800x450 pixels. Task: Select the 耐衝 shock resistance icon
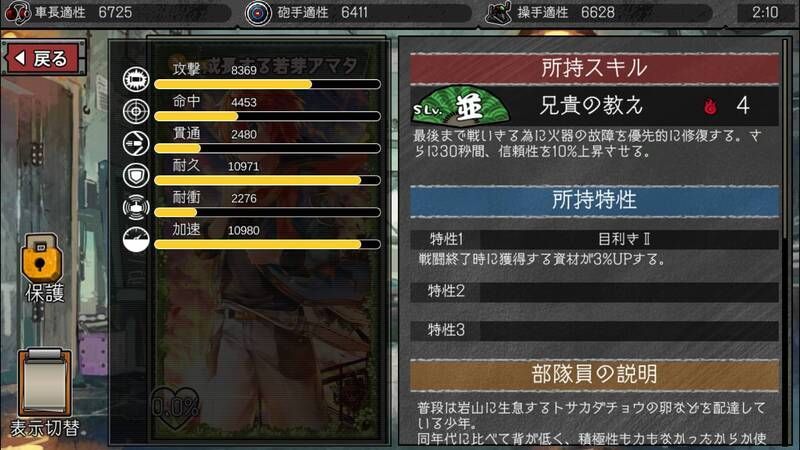(x=136, y=207)
